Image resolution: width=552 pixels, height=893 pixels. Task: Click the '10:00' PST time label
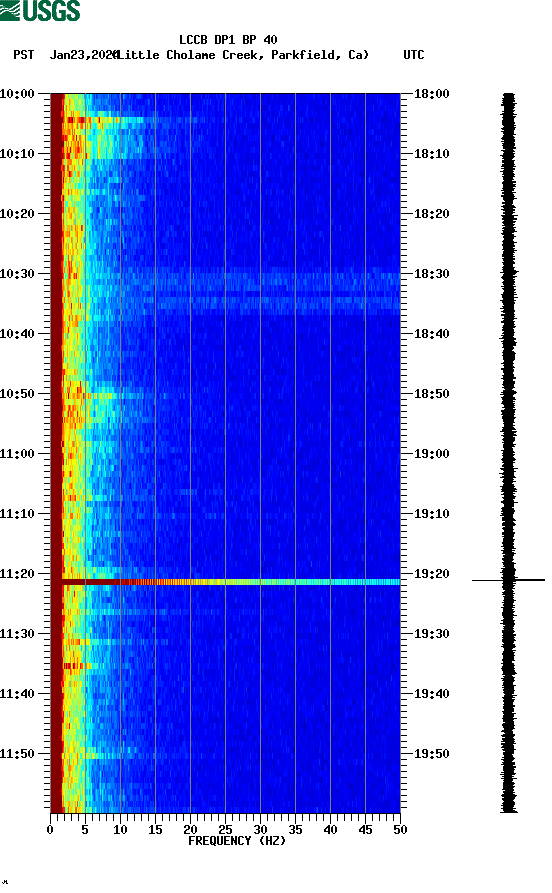point(17,93)
